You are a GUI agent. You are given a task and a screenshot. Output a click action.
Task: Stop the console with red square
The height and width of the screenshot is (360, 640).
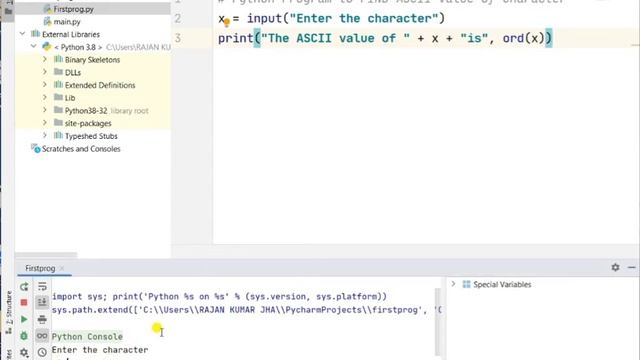tap(24, 302)
